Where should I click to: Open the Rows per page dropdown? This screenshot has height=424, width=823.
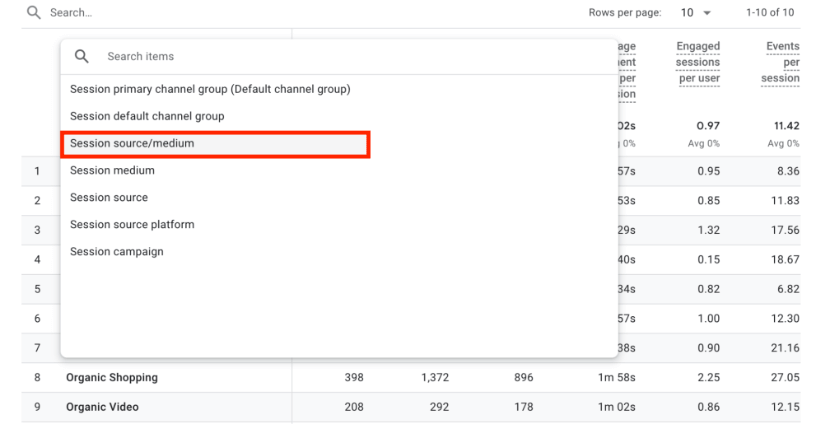point(693,13)
